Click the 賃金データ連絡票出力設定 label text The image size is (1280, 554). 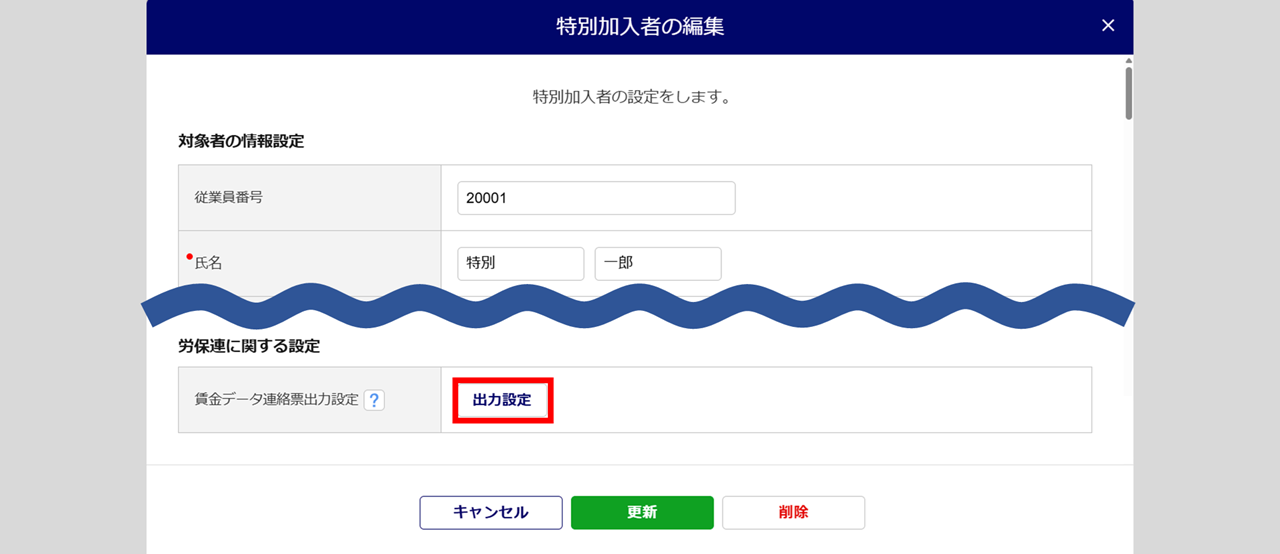click(x=276, y=400)
